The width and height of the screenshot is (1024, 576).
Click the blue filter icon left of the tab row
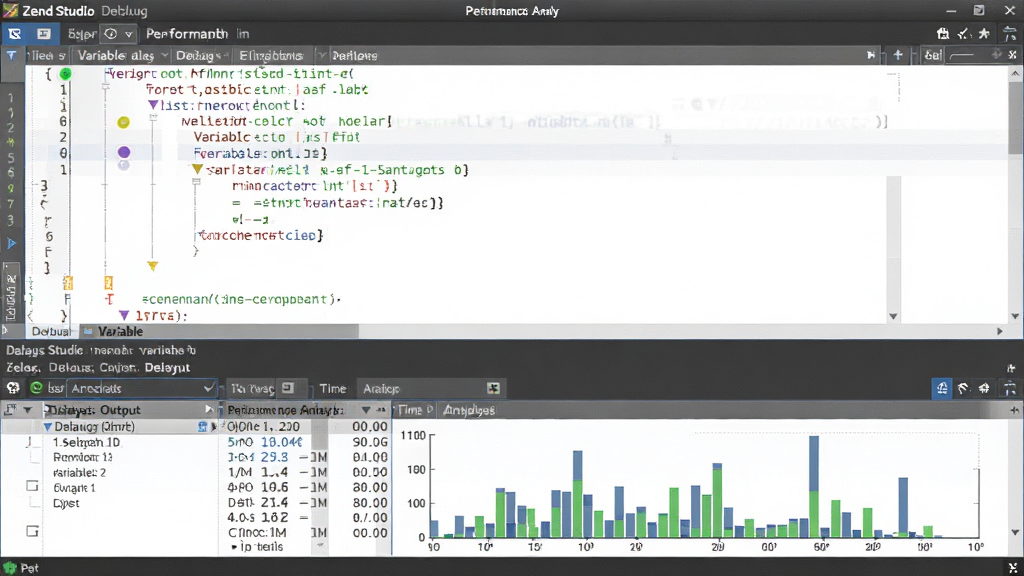[x=12, y=56]
